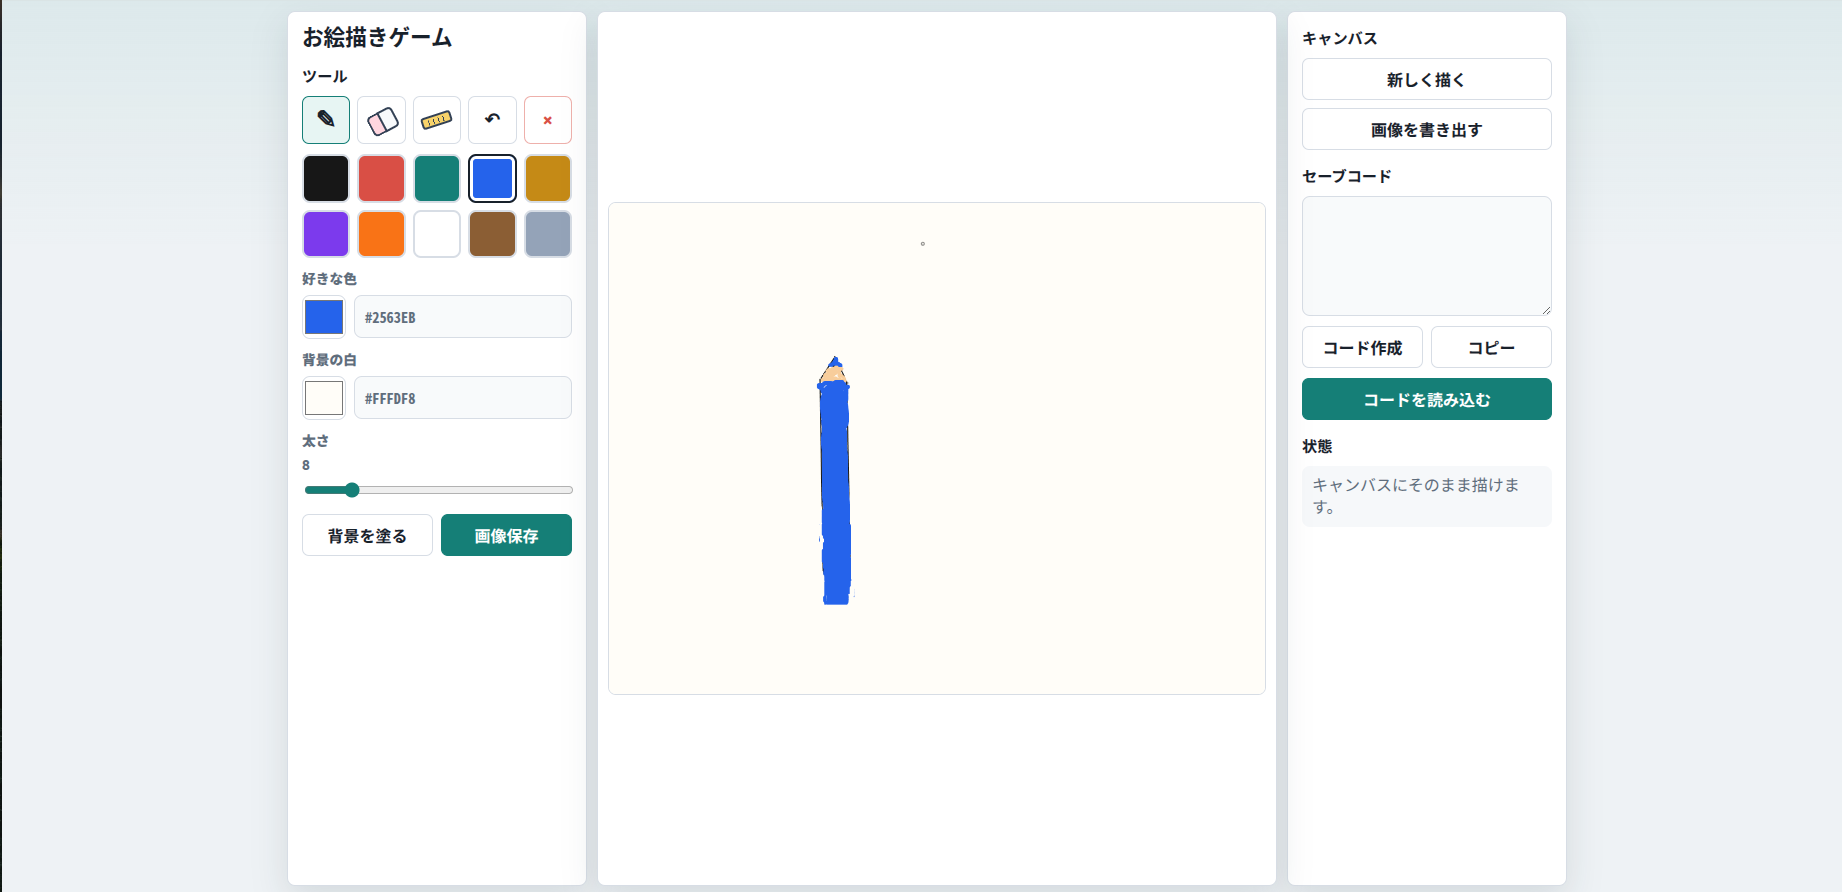Pick the teal green color swatch
The width and height of the screenshot is (1842, 892).
pyautogui.click(x=437, y=178)
